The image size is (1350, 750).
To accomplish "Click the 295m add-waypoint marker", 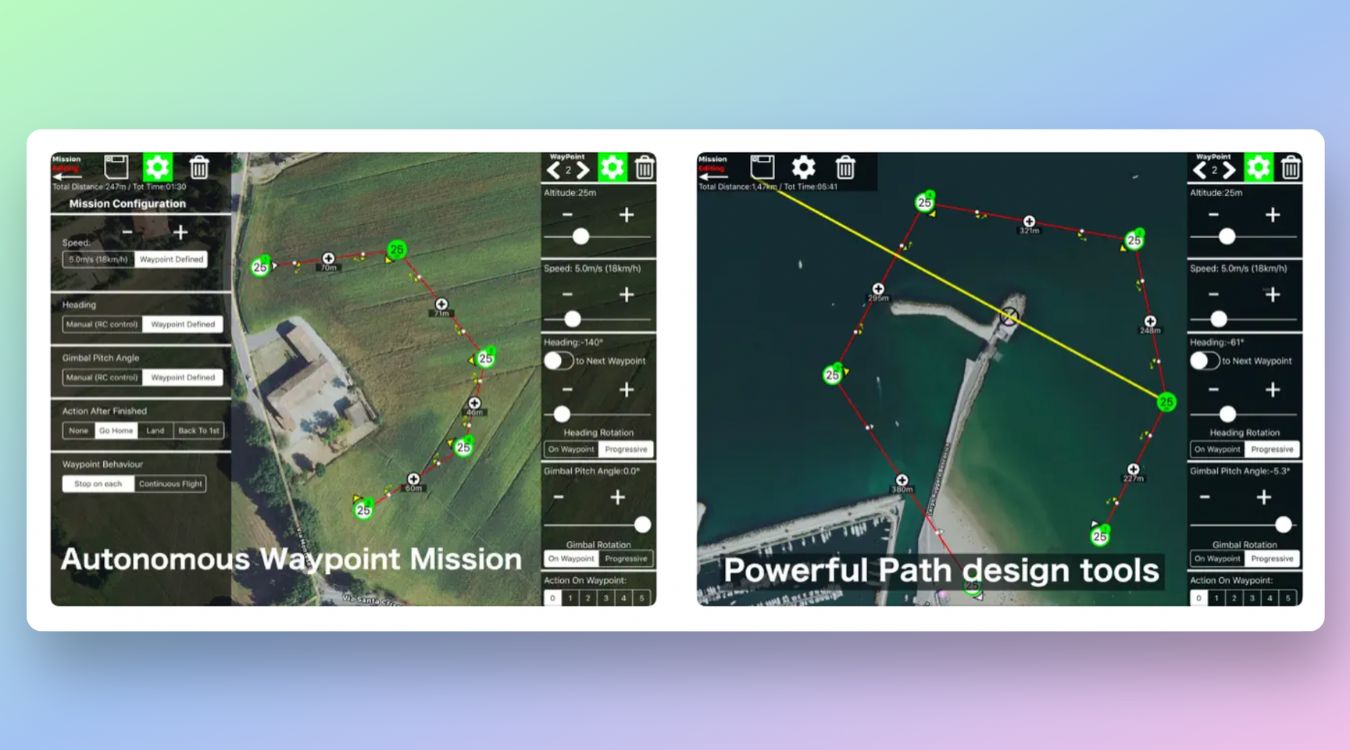I will (878, 289).
